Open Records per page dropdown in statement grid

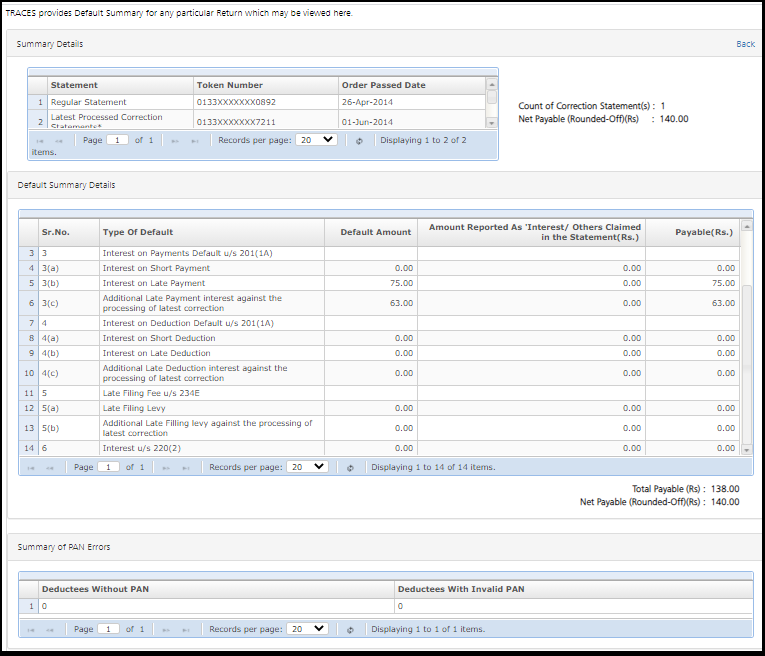[x=316, y=141]
